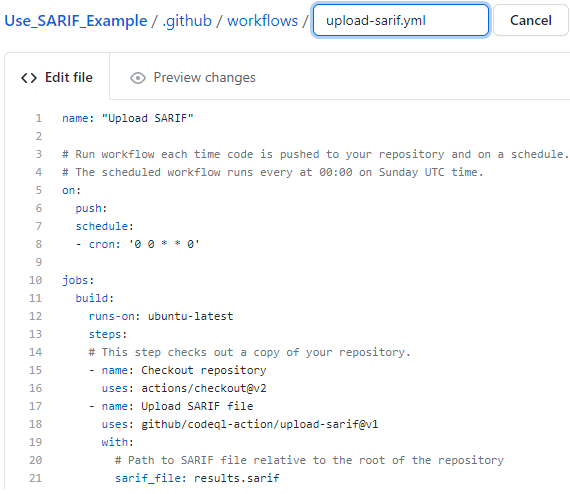Image resolution: width=570 pixels, height=494 pixels.
Task: Click the runs-on: ubuntu-latest line
Action: click(161, 316)
